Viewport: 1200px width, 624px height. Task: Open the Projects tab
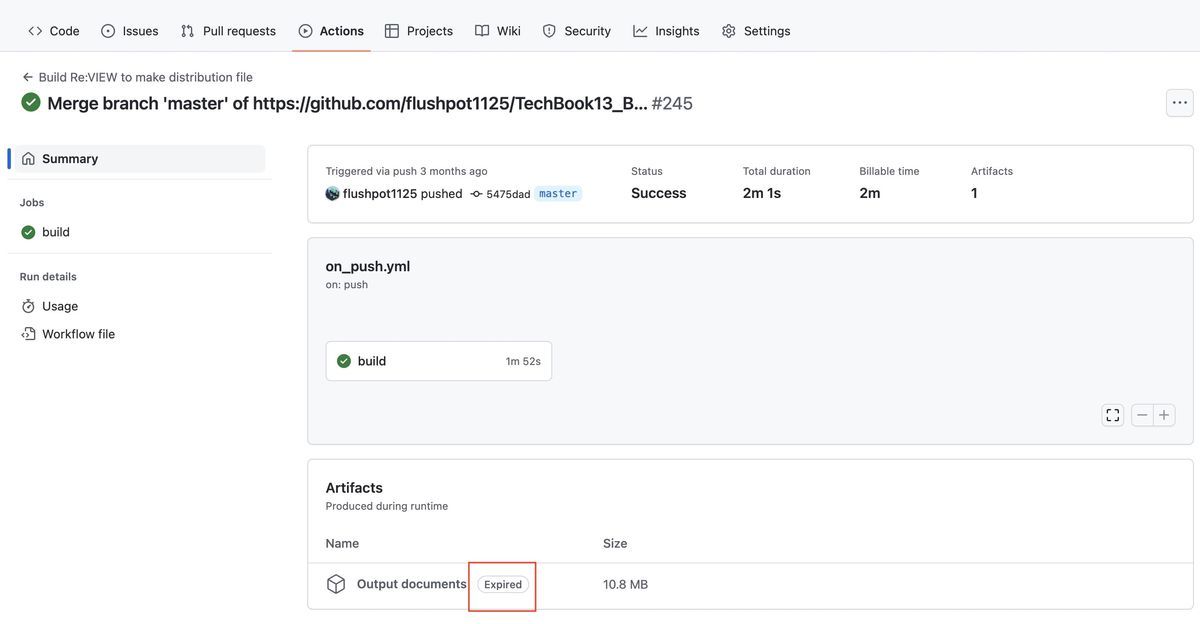419,31
